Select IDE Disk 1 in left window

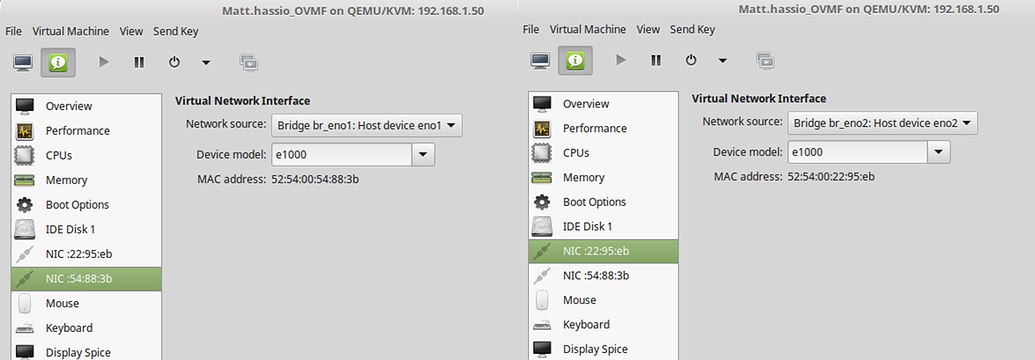86,229
